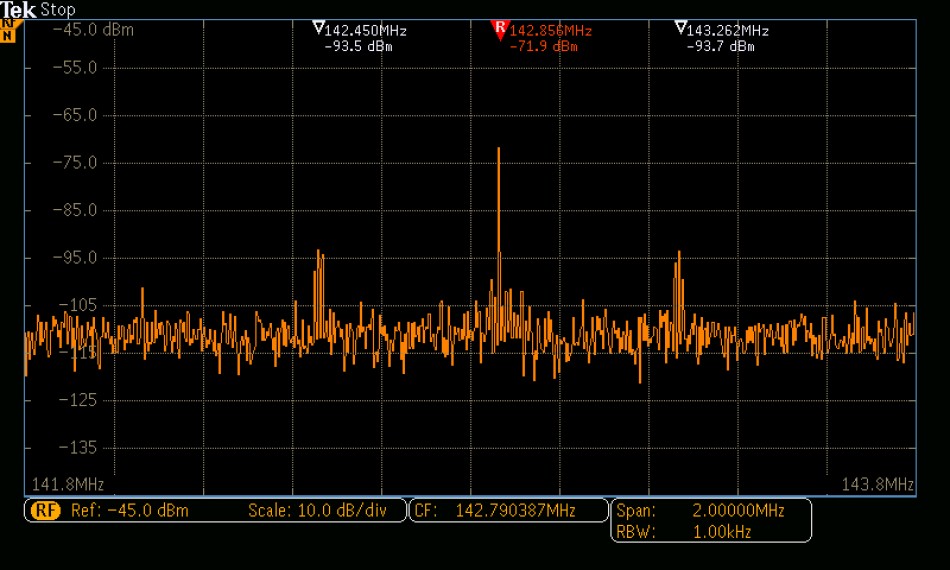Click the -95.0 axis label
Image resolution: width=950 pixels, height=570 pixels.
pos(75,258)
